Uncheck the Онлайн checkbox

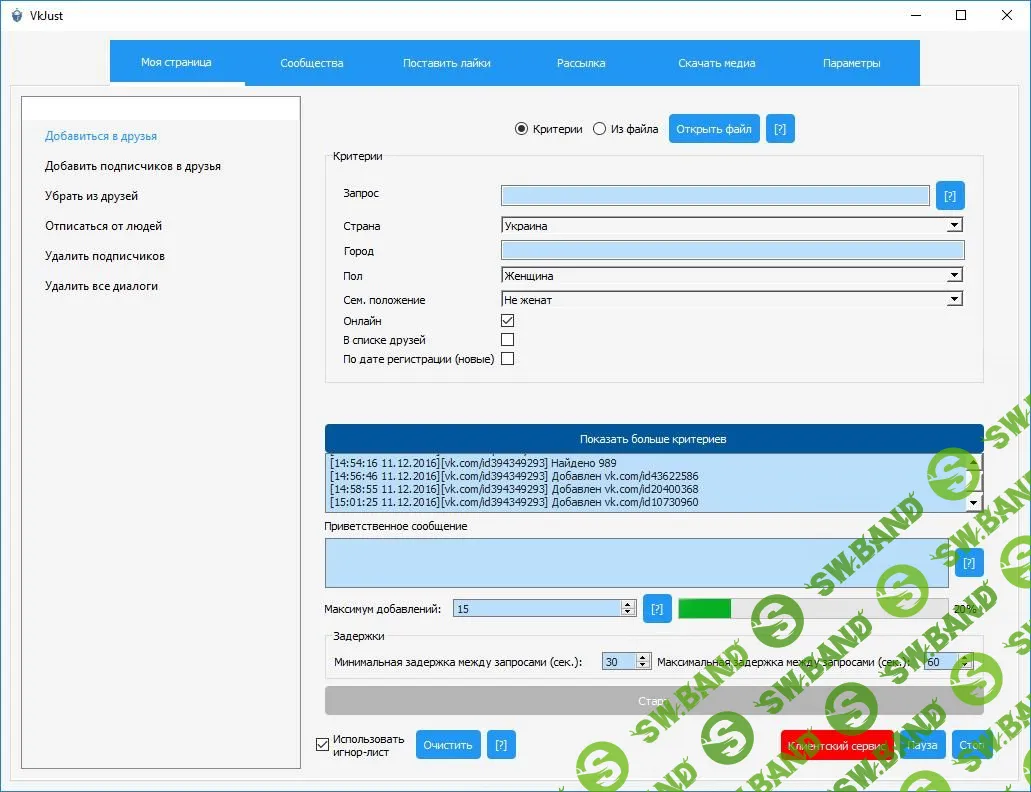pos(507,320)
